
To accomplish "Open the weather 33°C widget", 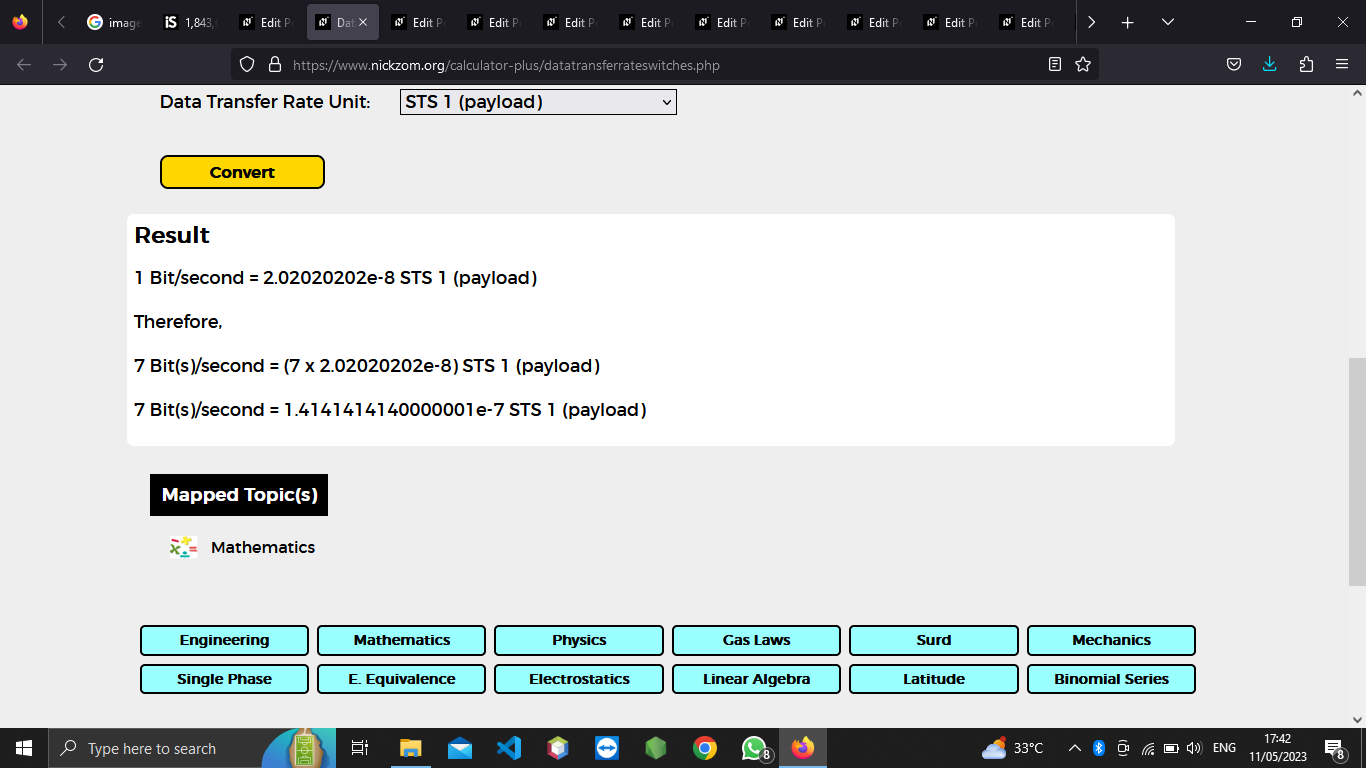I will point(1012,748).
